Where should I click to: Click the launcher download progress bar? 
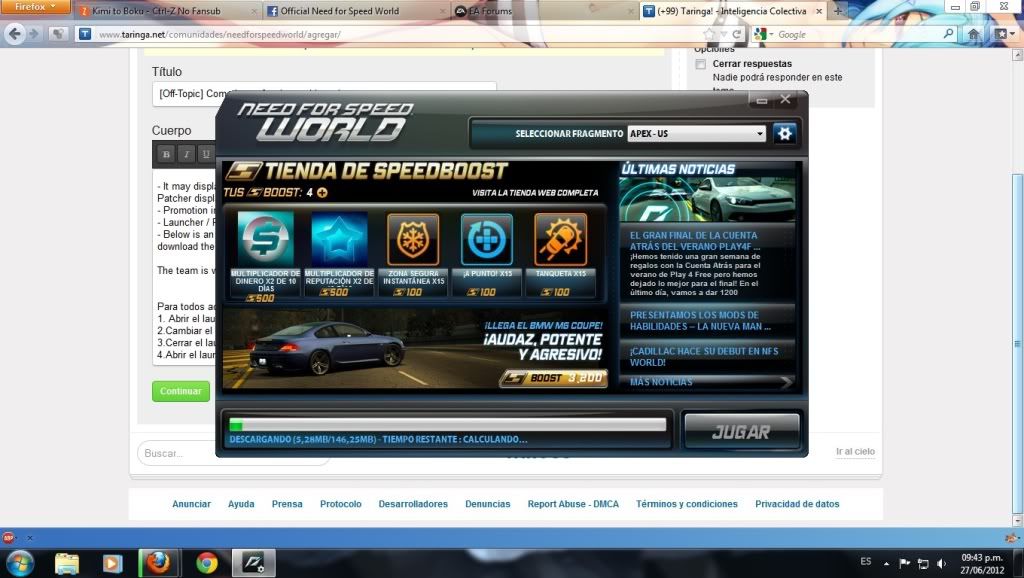[447, 425]
